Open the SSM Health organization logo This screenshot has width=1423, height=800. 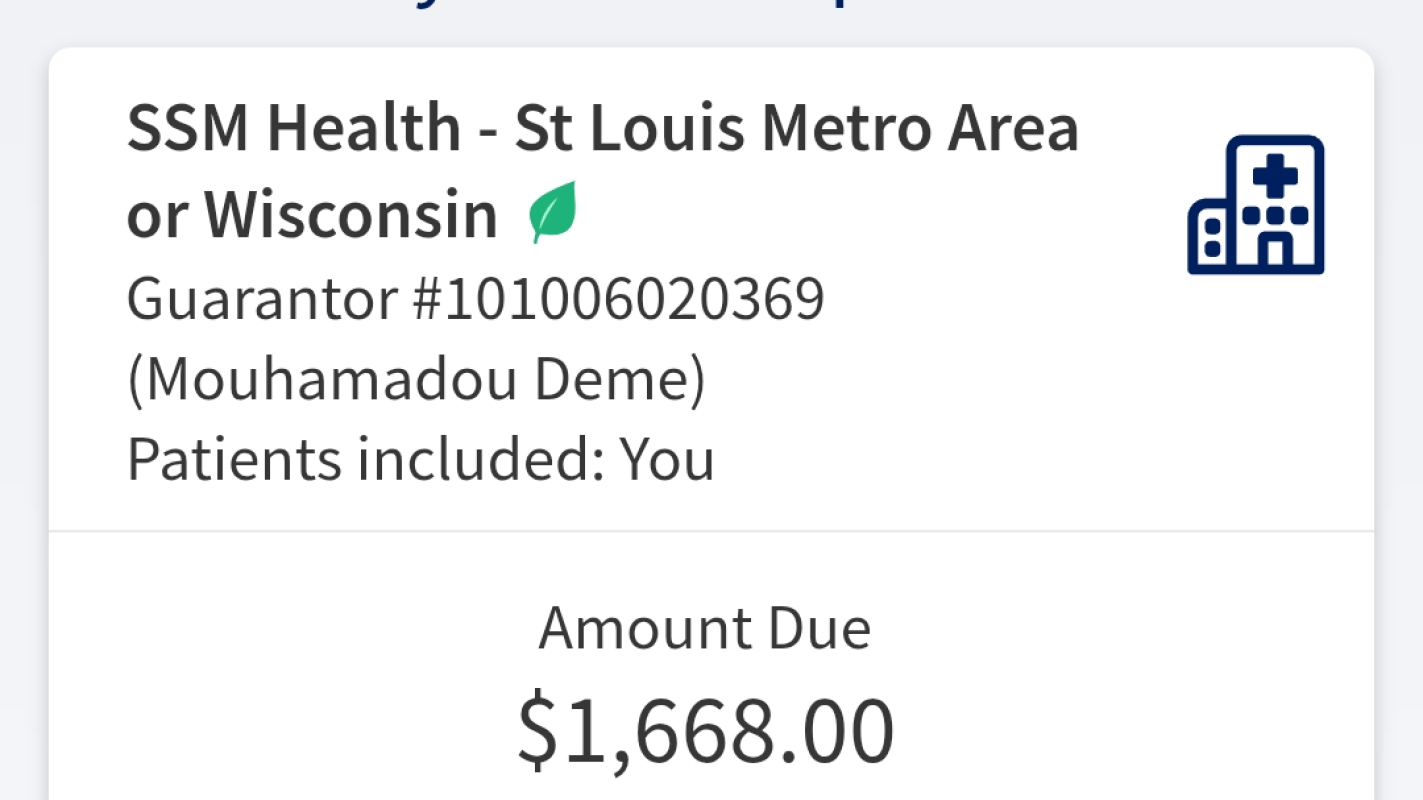[1254, 203]
